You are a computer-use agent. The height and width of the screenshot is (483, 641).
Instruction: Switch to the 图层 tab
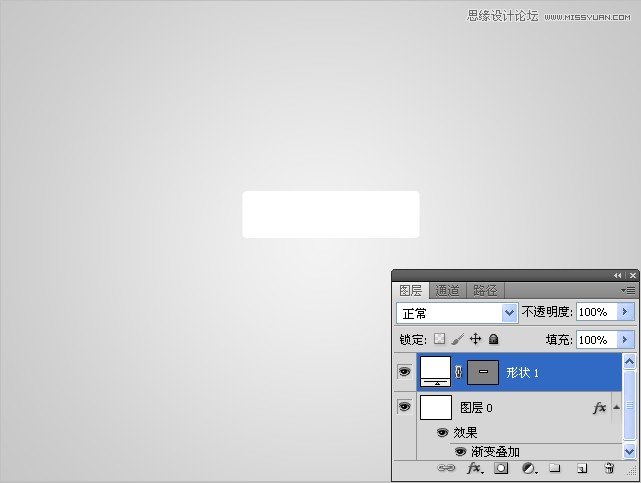pos(410,291)
